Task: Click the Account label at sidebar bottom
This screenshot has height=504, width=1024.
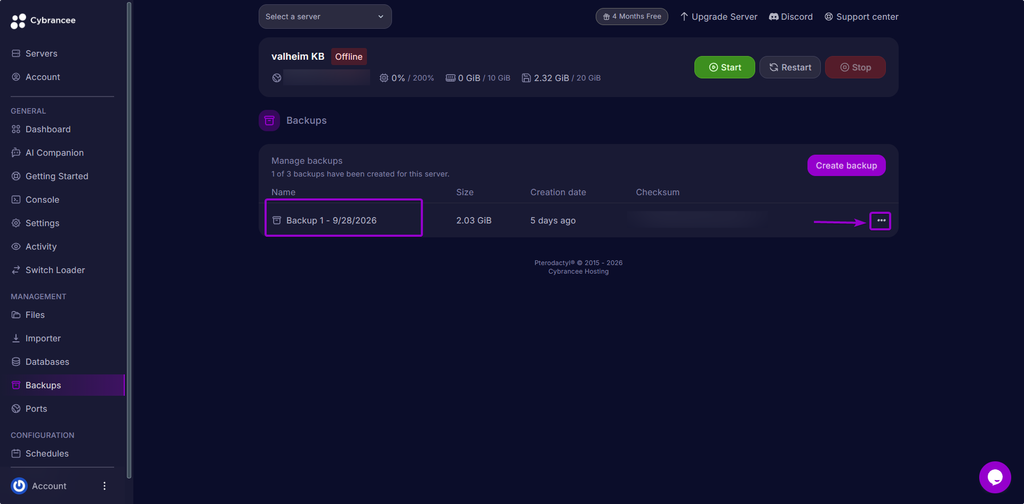Action: tap(49, 486)
